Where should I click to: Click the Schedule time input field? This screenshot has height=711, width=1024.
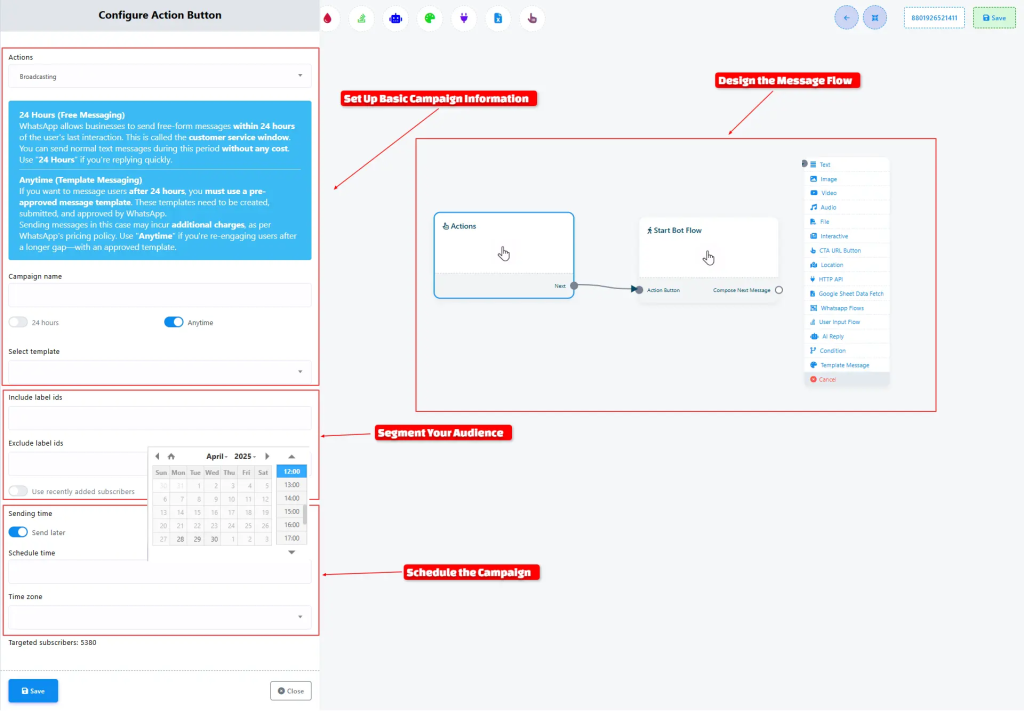coord(159,572)
